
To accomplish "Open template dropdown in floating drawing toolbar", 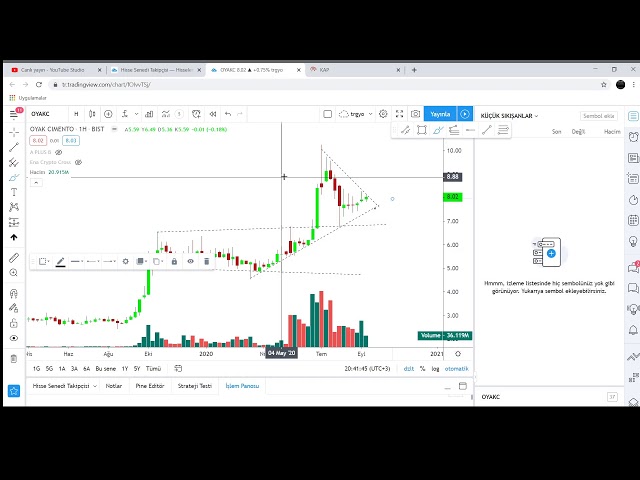I will (44, 261).
